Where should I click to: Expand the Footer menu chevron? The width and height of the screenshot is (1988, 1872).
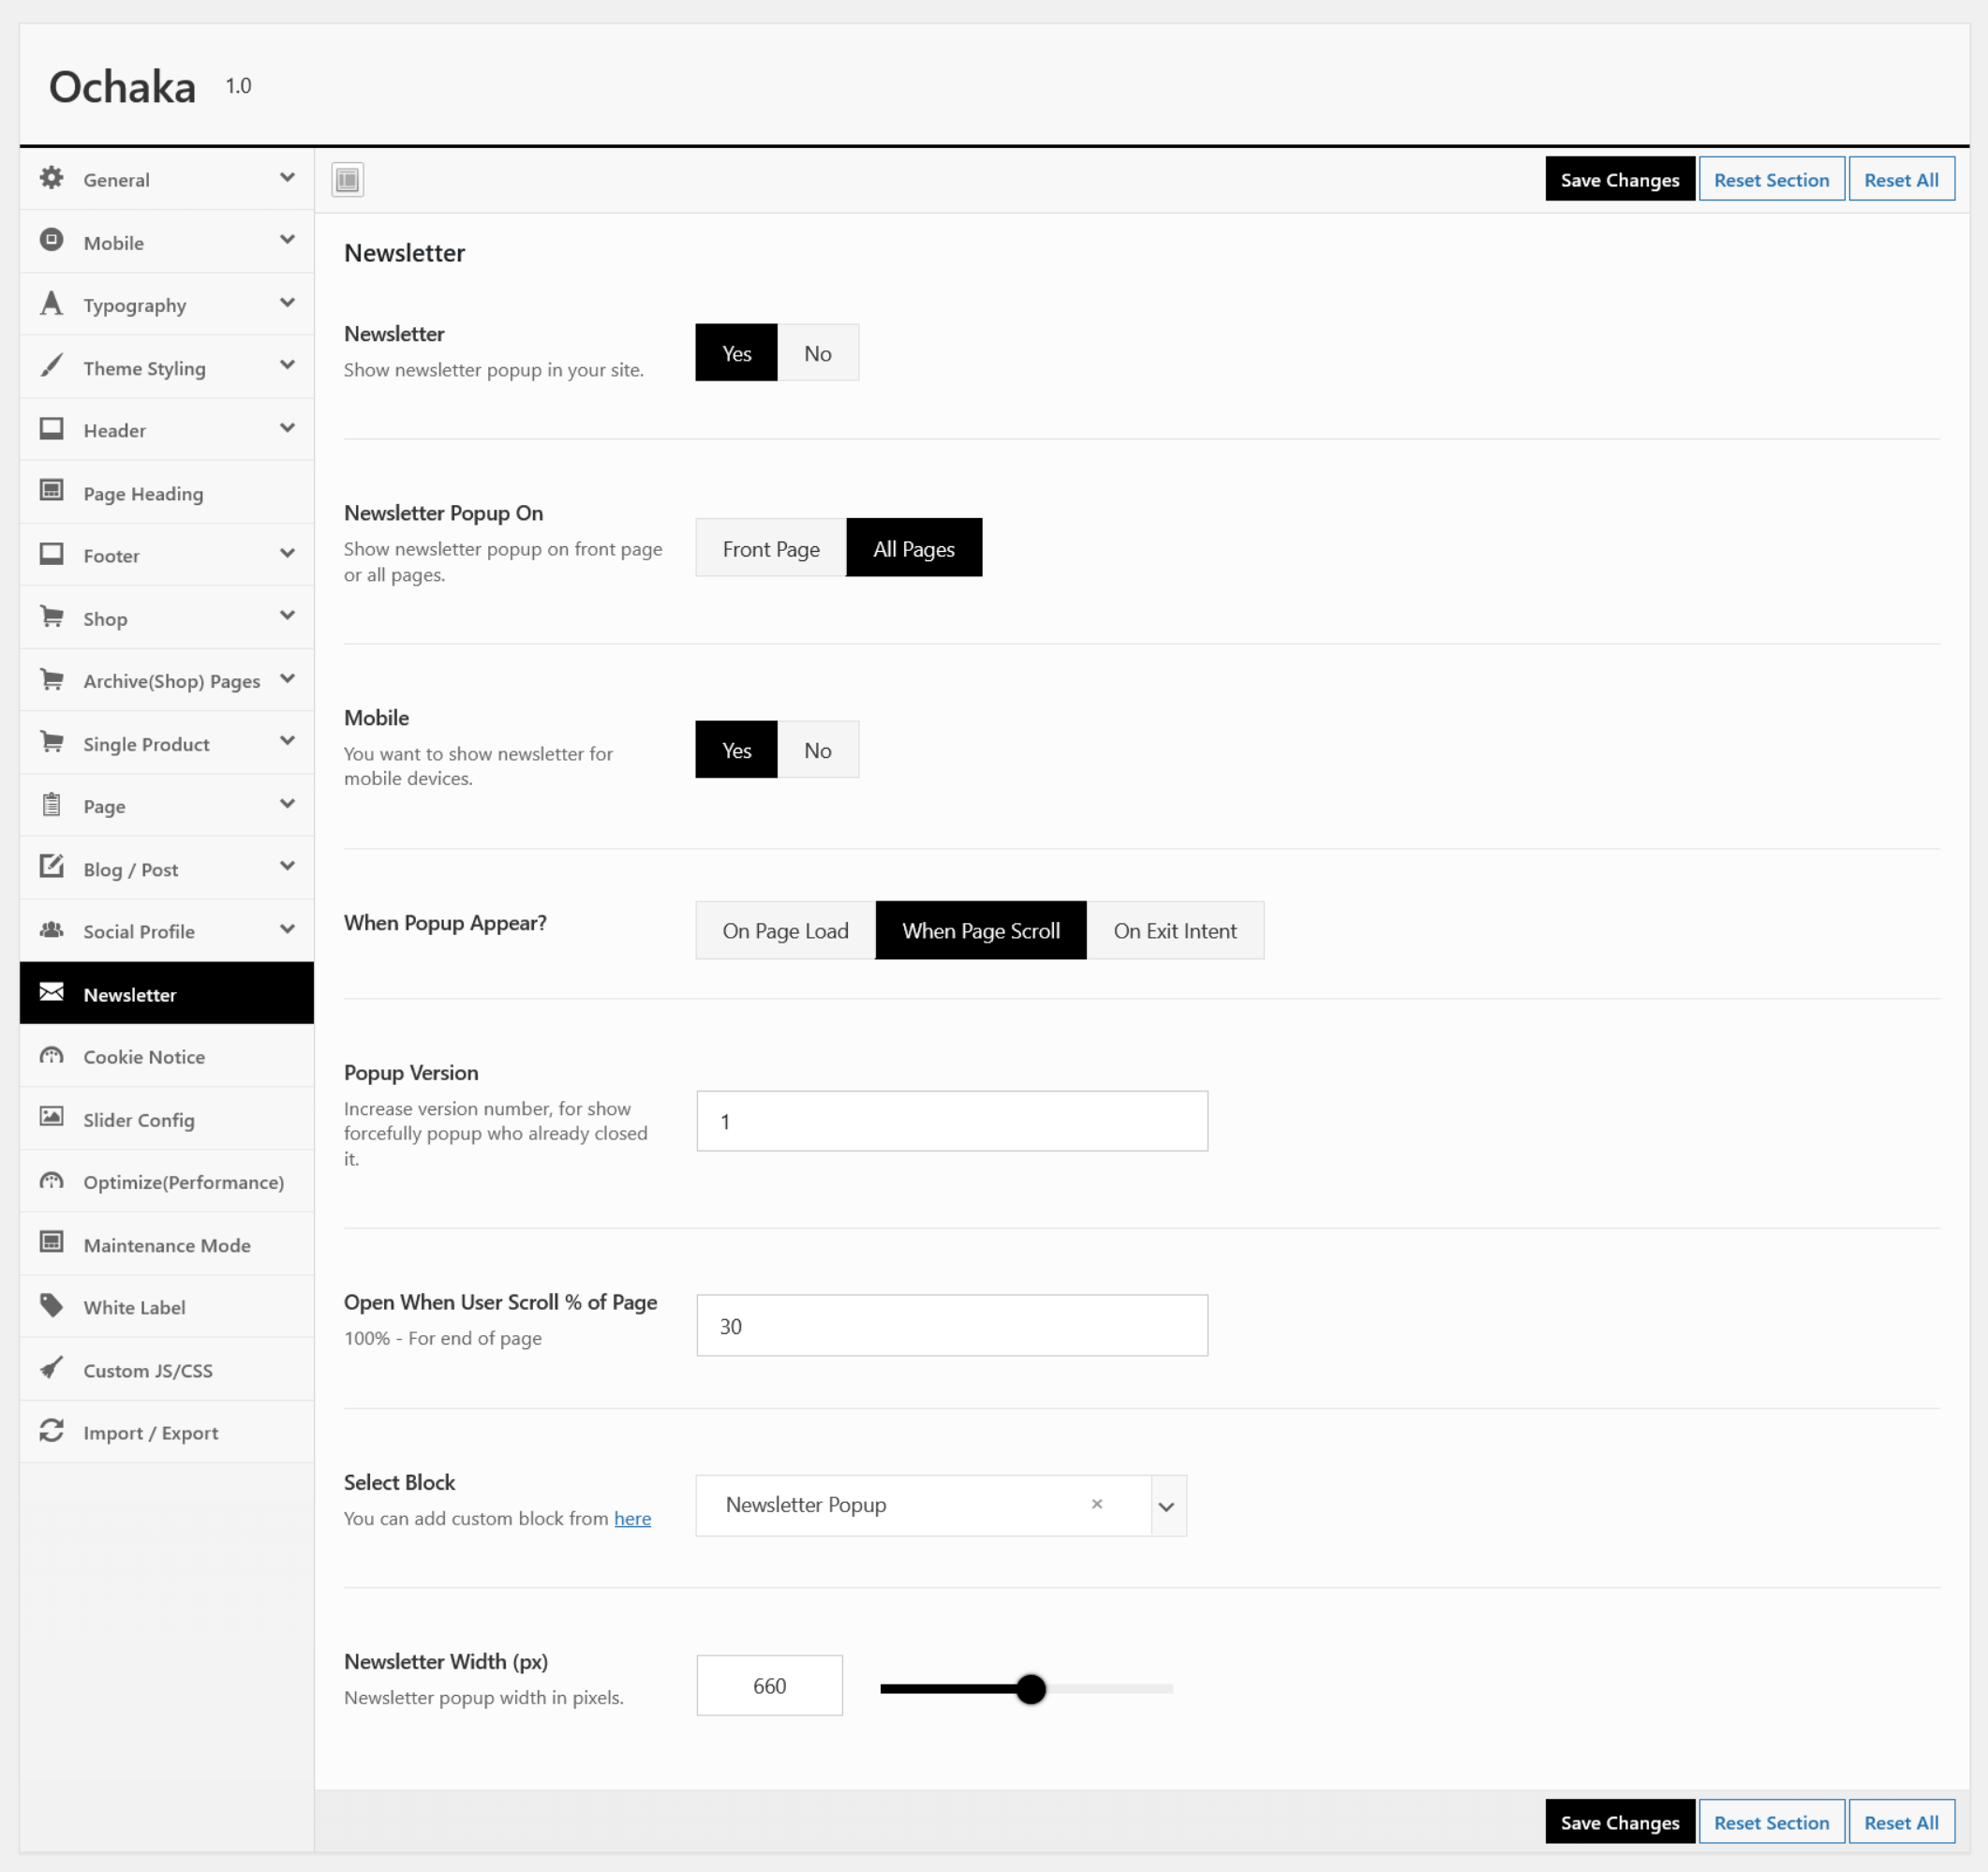(x=288, y=554)
